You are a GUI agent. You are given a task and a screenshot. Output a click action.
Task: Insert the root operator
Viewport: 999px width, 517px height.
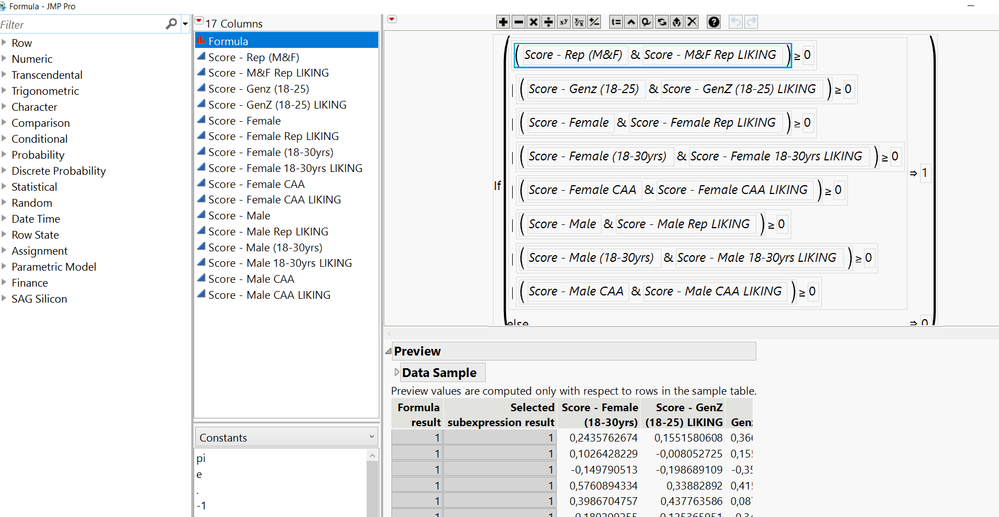pyautogui.click(x=578, y=22)
